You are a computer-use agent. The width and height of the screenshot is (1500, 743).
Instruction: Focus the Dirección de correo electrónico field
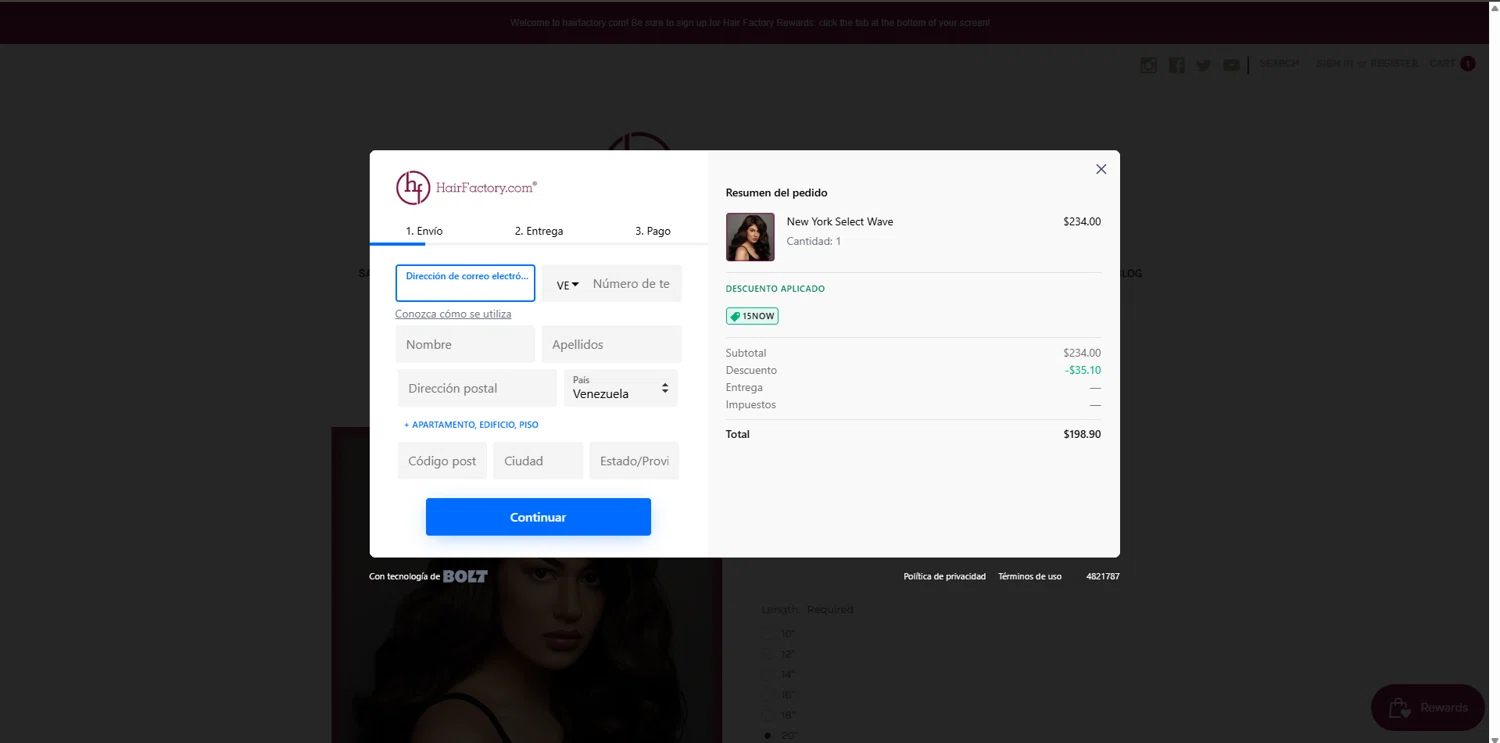point(465,283)
